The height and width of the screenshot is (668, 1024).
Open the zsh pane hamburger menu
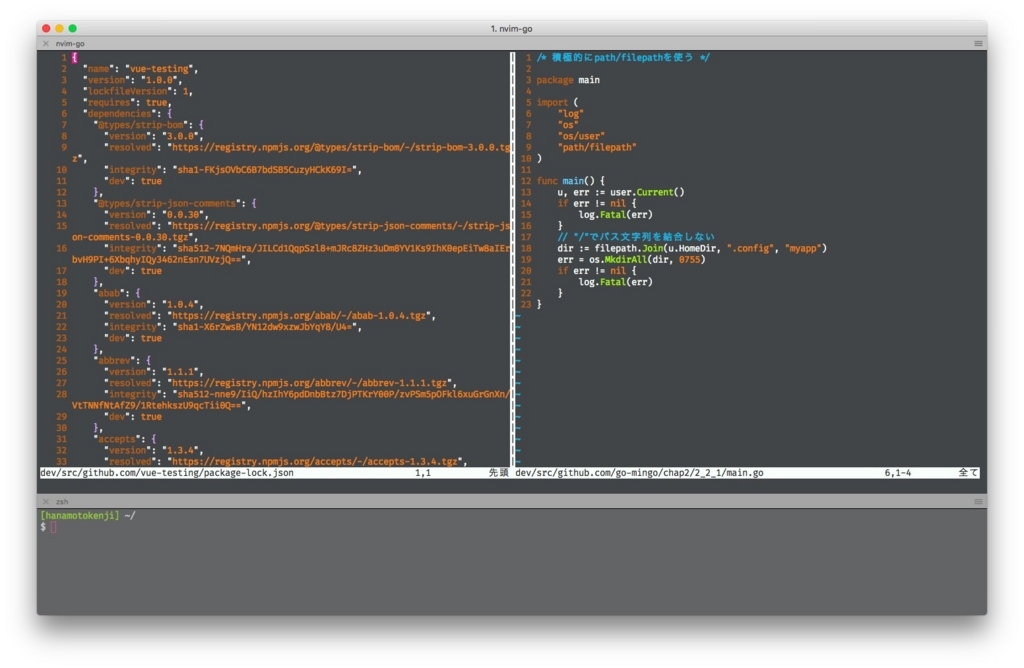click(978, 501)
